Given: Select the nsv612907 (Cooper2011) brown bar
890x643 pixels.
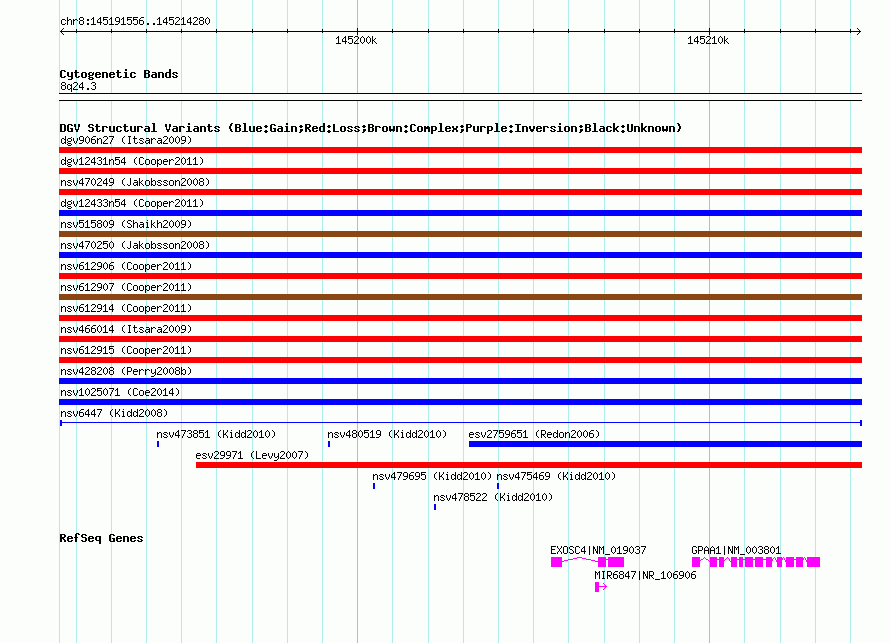Looking at the screenshot, I should point(460,297).
